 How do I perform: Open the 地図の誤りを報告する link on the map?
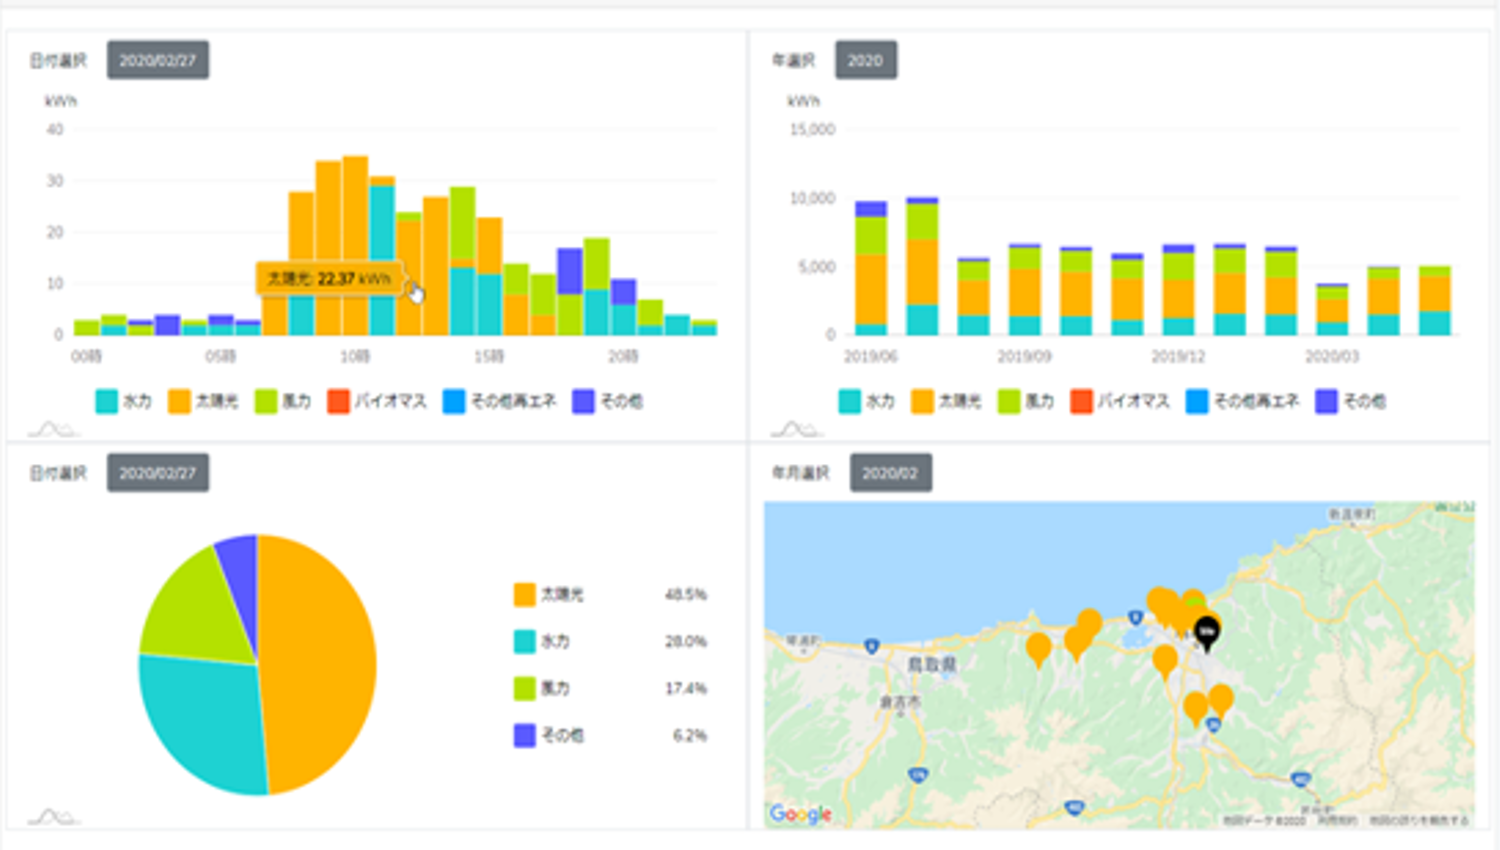click(x=1418, y=820)
